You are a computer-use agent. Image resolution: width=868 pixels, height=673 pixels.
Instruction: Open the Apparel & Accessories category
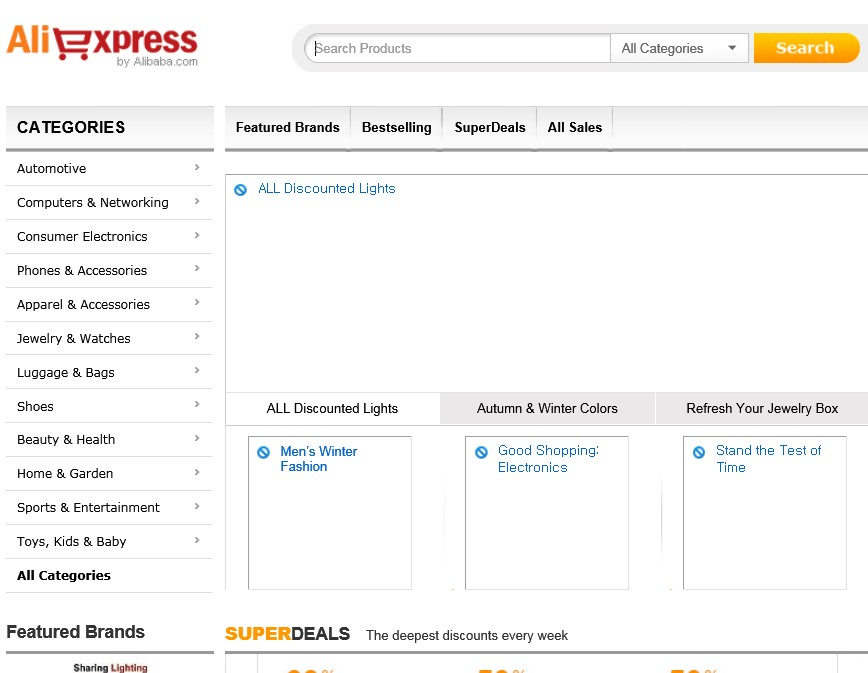pyautogui.click(x=83, y=304)
